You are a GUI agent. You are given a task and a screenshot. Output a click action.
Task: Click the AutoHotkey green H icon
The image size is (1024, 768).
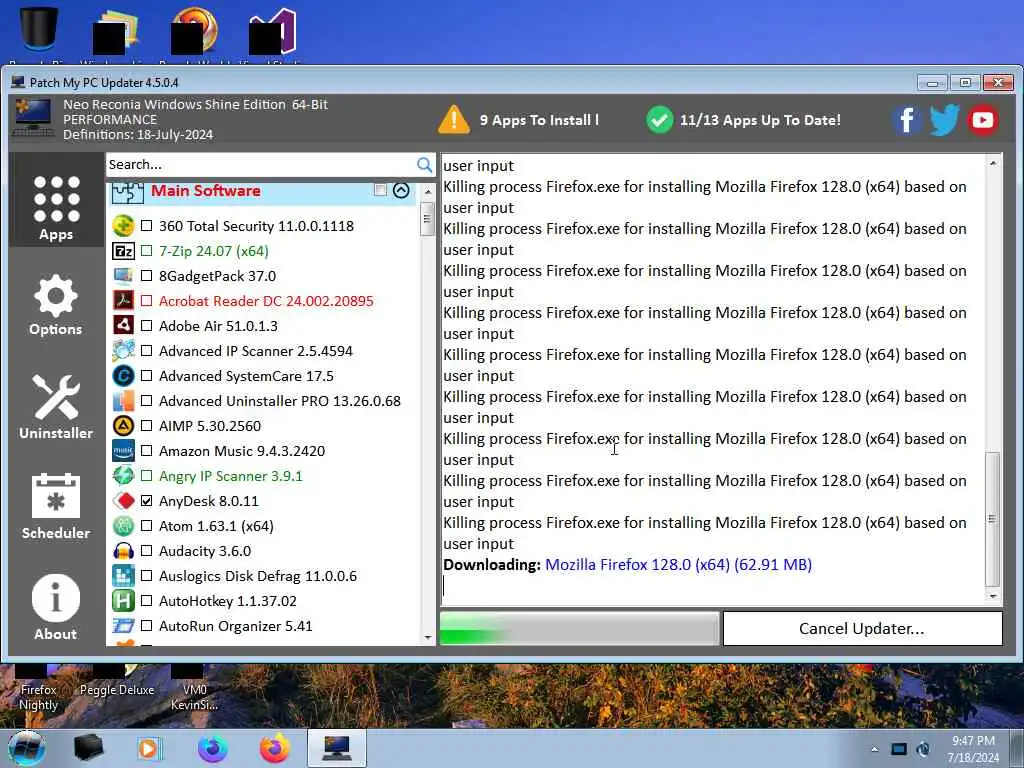coord(123,601)
